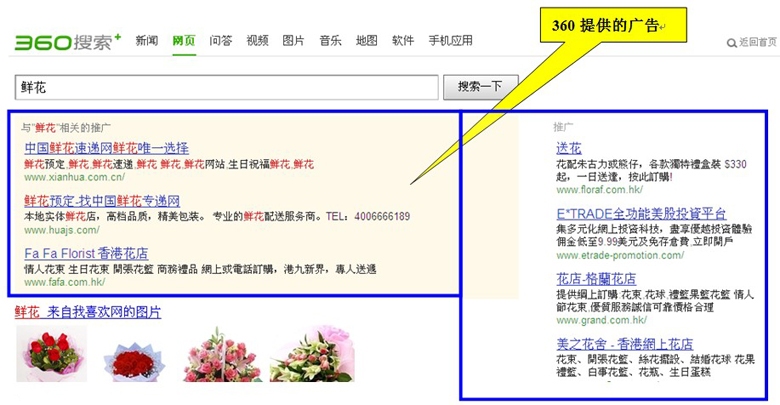Screen dimensions: 780x405
Task: Open the blue-wrapped red rose bouquet thumbnail
Action: pyautogui.click(x=134, y=362)
